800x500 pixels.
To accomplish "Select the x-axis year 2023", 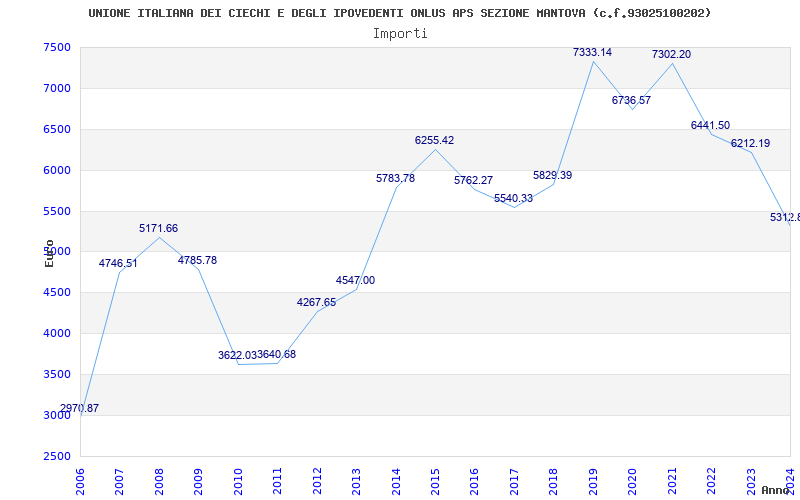I will tap(751, 482).
